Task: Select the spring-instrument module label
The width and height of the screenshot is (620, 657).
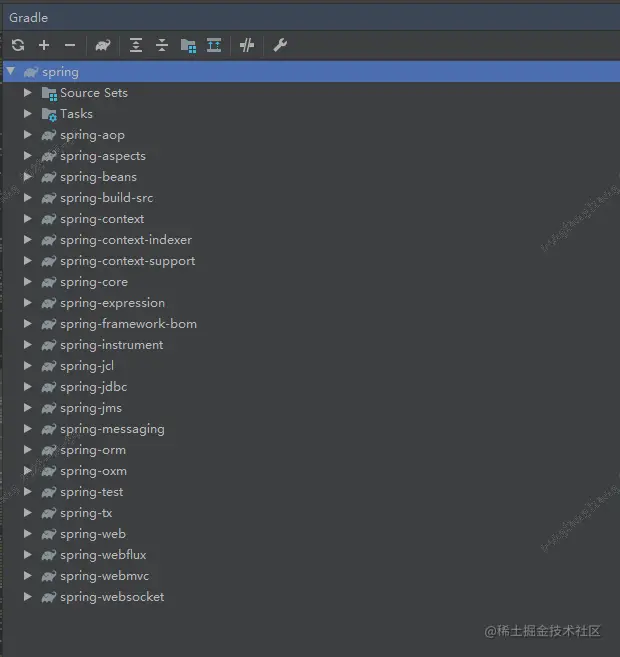Action: tap(111, 345)
